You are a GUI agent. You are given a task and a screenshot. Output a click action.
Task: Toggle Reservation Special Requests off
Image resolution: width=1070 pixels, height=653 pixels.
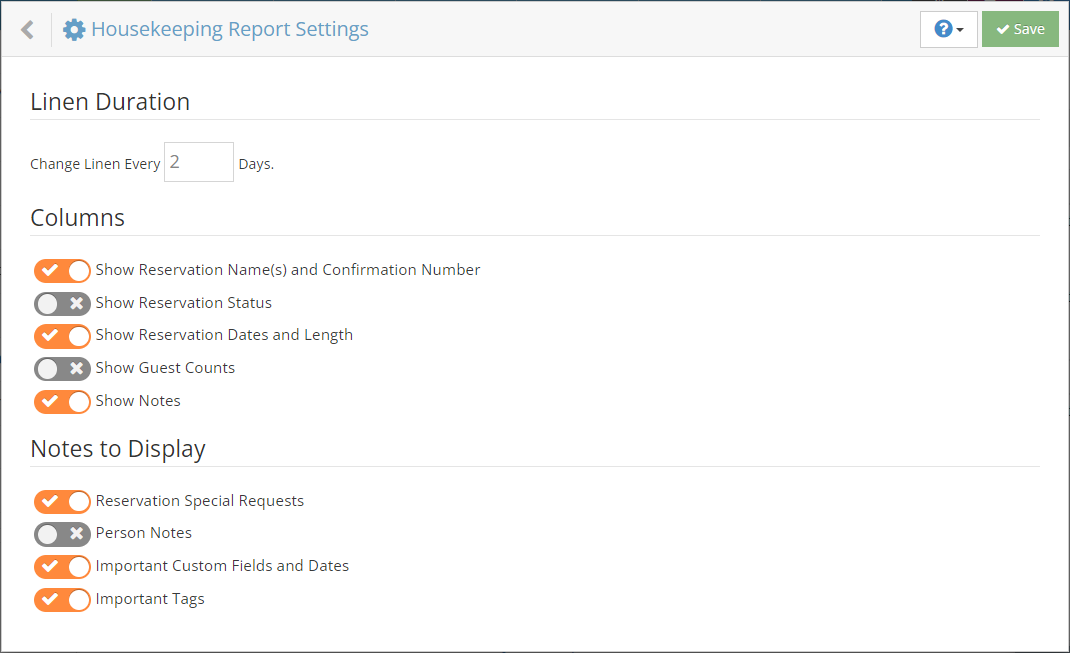coord(62,501)
